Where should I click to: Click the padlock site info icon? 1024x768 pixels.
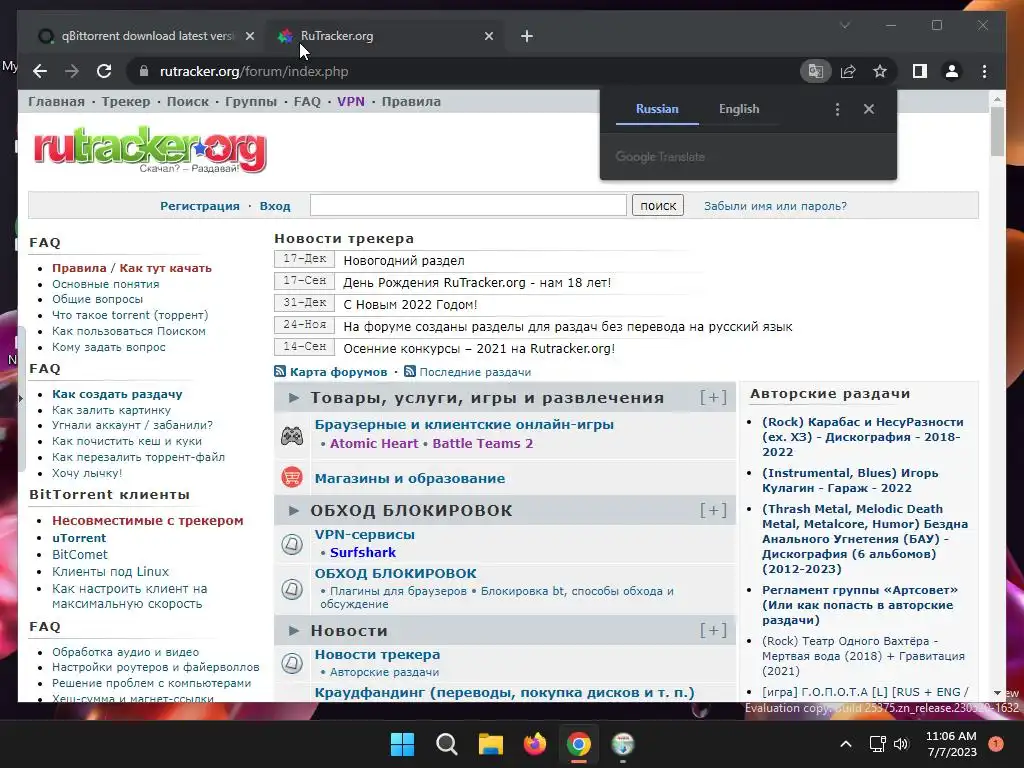click(x=144, y=71)
